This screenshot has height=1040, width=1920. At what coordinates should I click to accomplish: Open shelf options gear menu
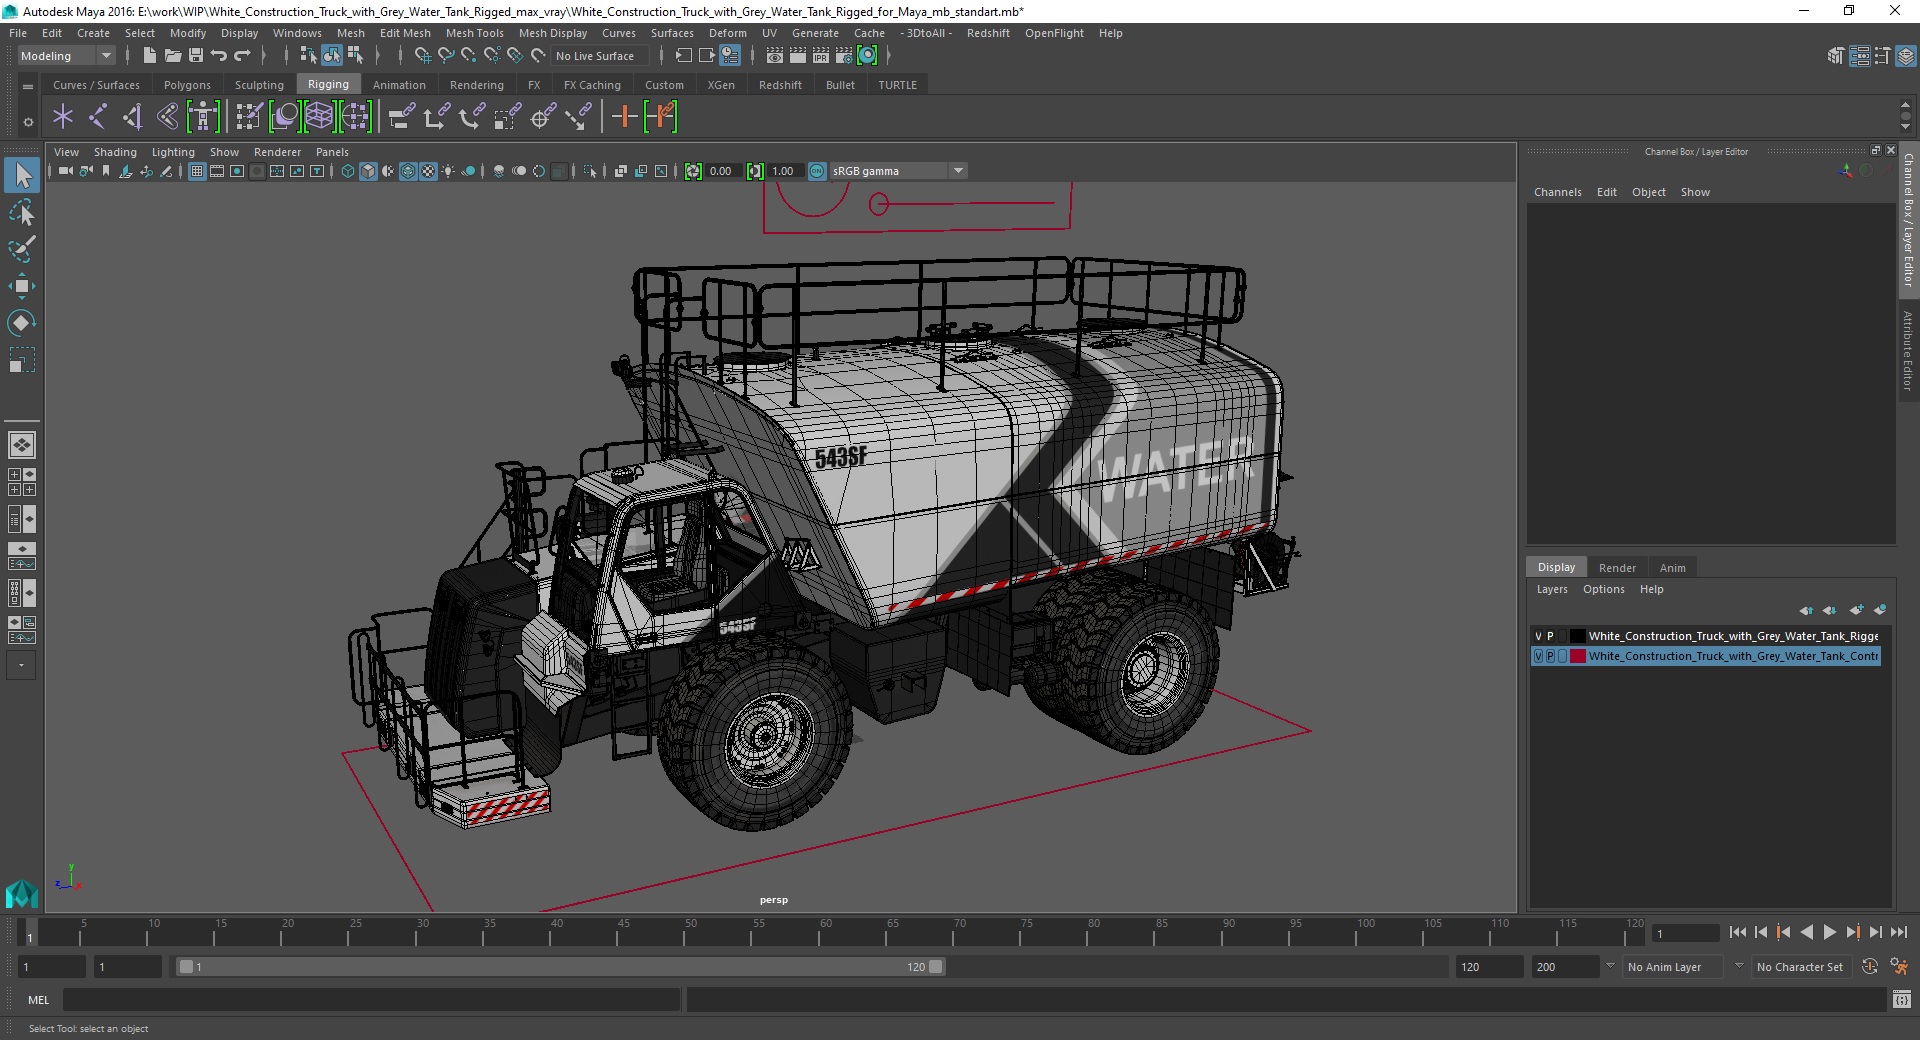(x=28, y=121)
